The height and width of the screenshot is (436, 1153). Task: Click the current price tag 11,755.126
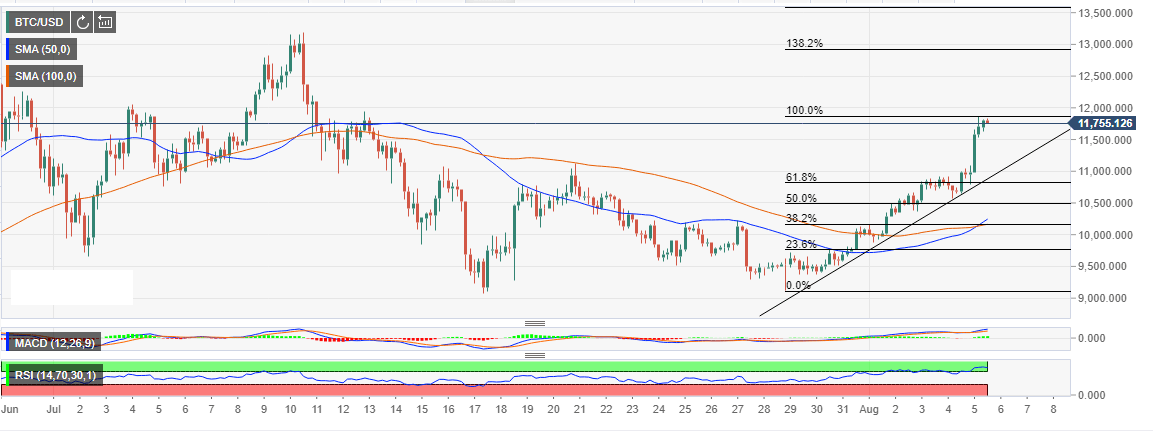click(x=1107, y=123)
